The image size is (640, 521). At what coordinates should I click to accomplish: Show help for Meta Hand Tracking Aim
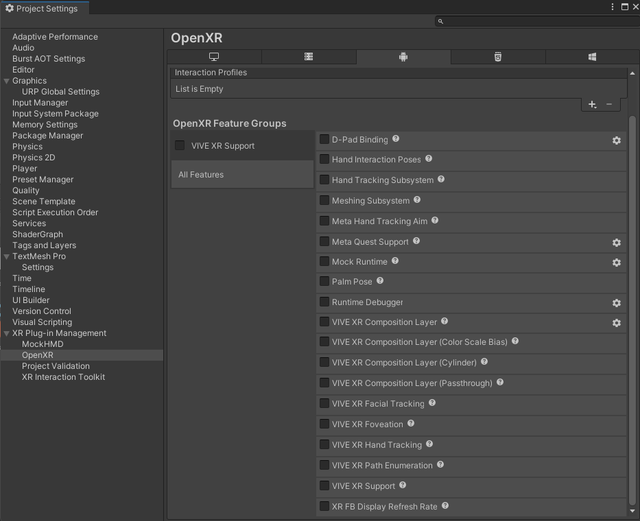(x=435, y=220)
